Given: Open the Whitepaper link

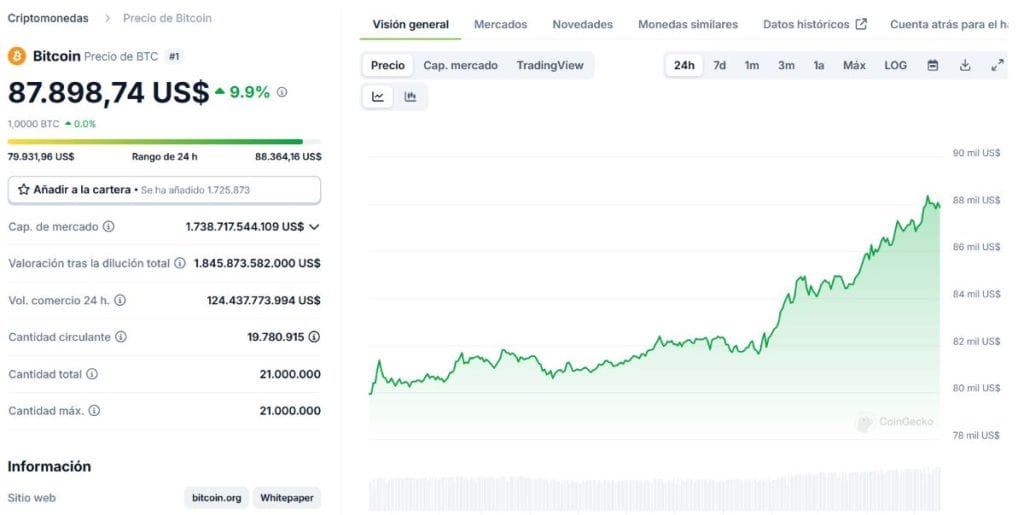Looking at the screenshot, I should coord(287,497).
